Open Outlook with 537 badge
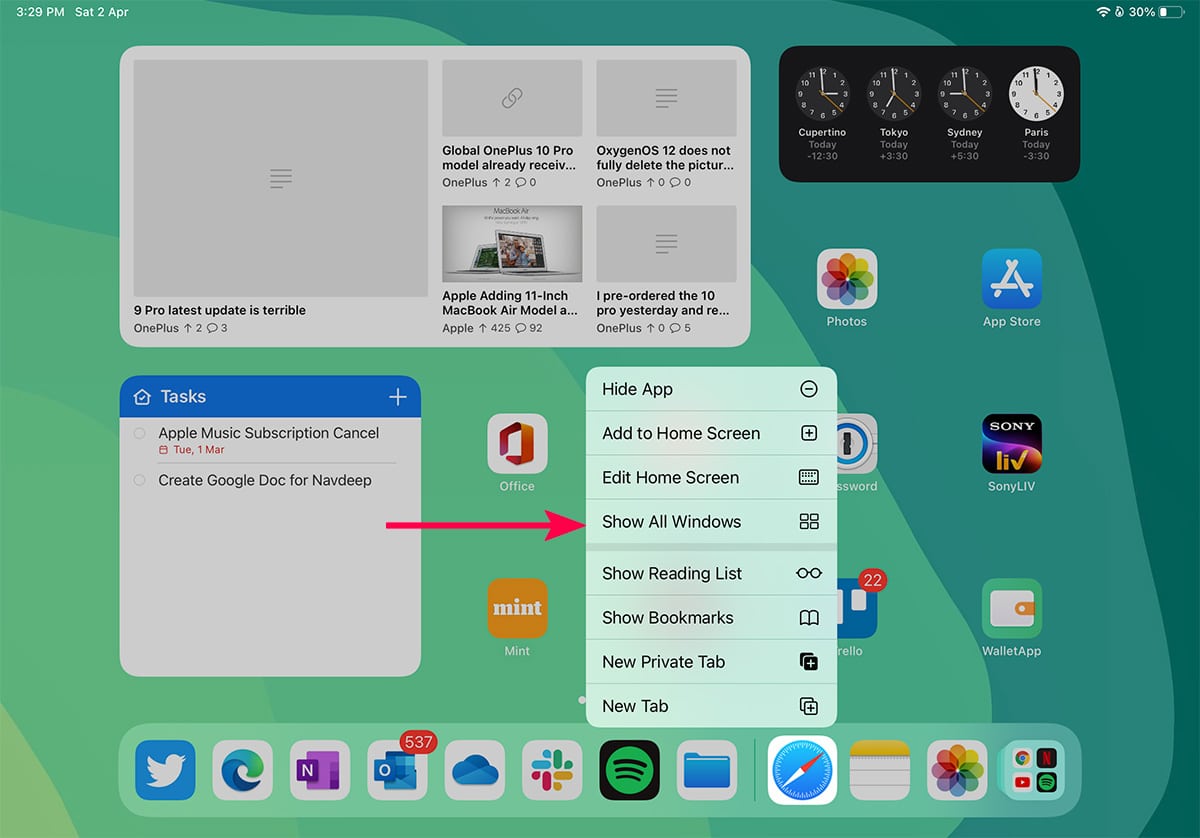Viewport: 1200px width, 838px height. click(x=397, y=770)
